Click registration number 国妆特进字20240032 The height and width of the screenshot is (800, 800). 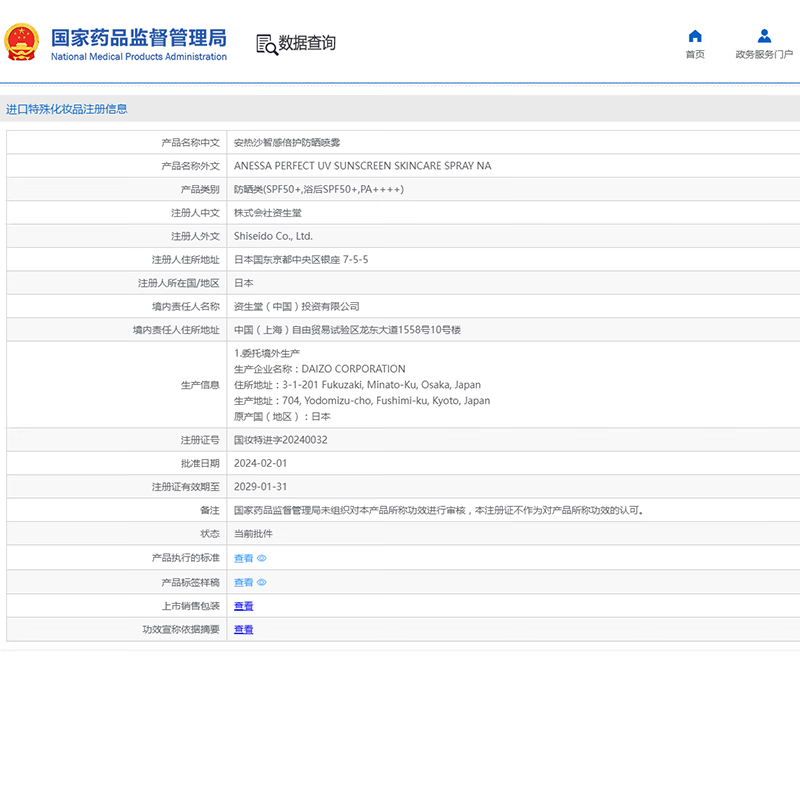click(x=280, y=440)
